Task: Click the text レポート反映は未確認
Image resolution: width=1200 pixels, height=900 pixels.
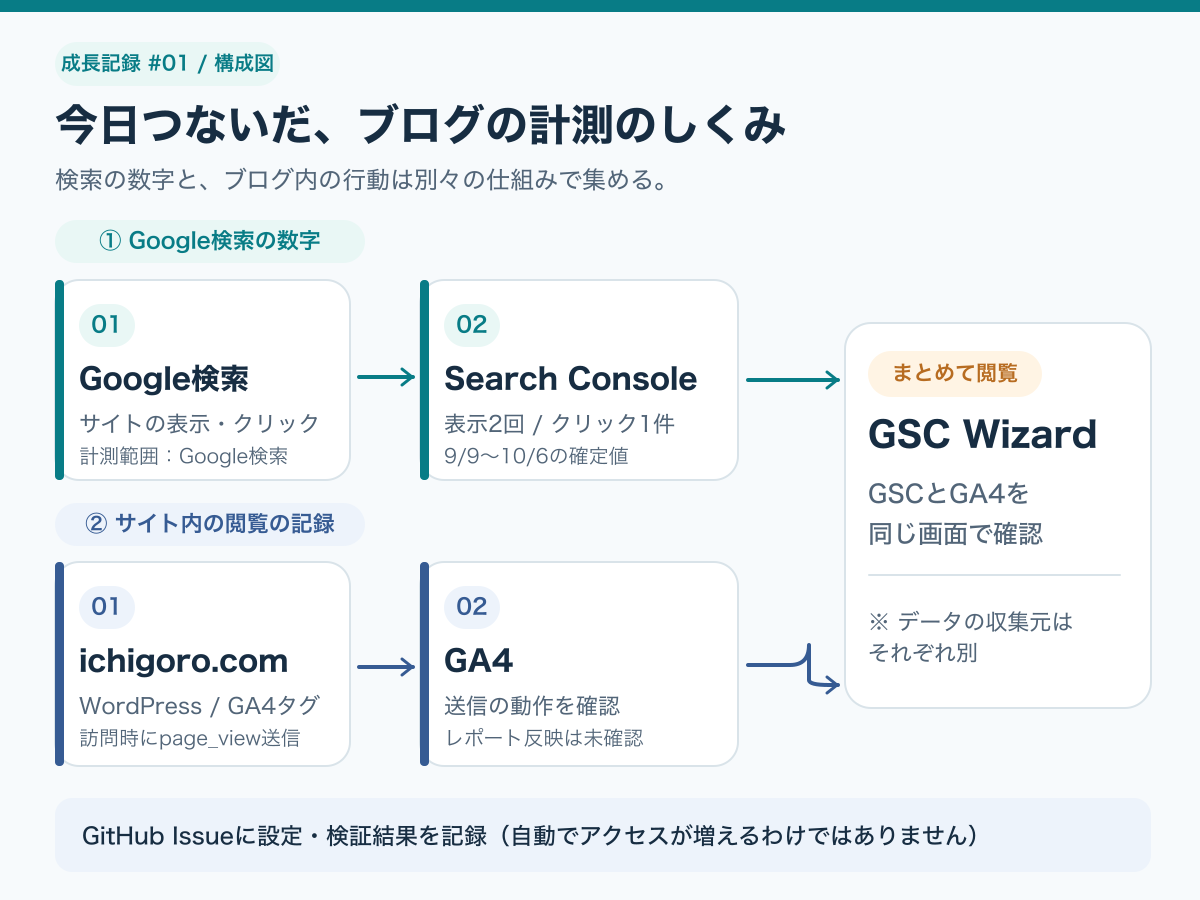Action: (544, 738)
